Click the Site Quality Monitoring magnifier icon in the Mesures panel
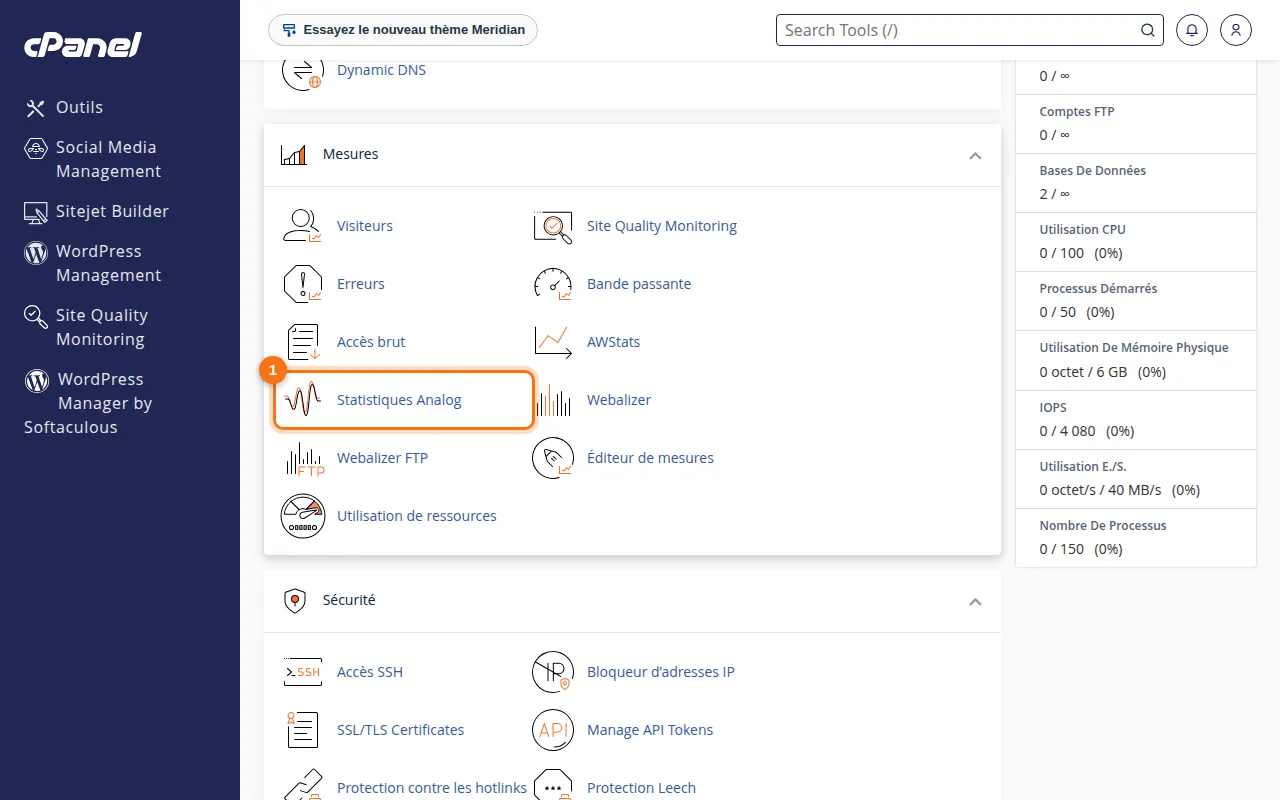This screenshot has width=1280, height=800. coord(552,226)
